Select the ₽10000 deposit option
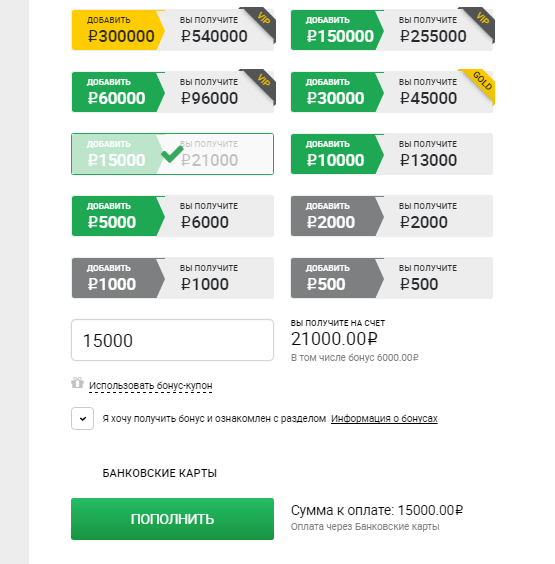The image size is (555, 564). tap(392, 154)
